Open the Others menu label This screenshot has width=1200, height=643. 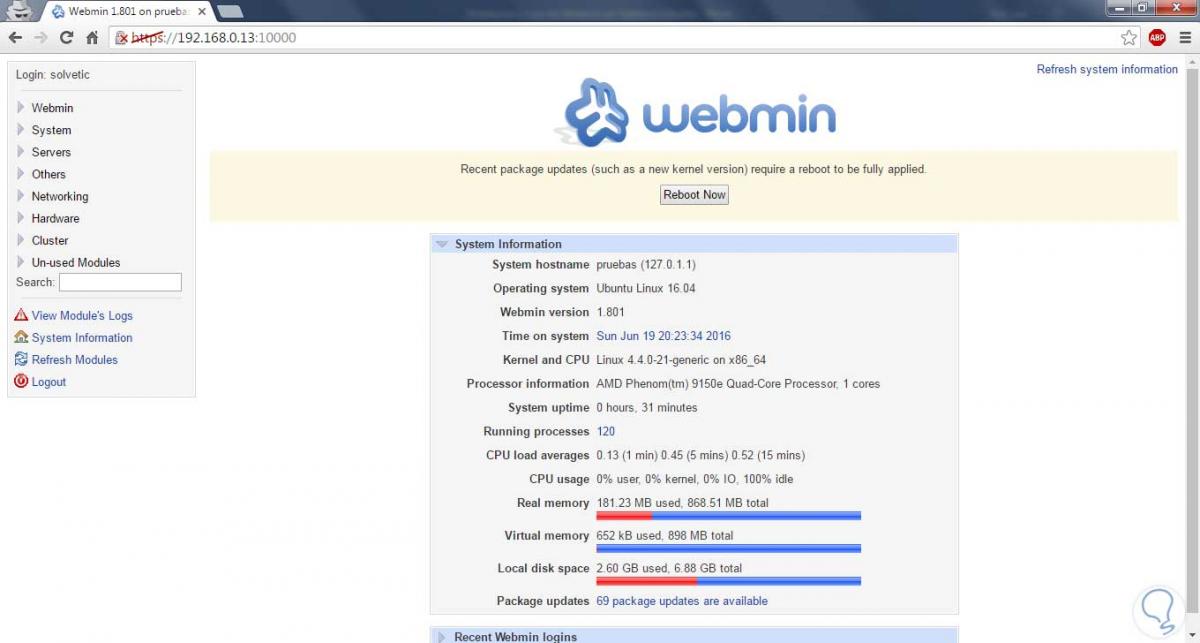[x=49, y=174]
